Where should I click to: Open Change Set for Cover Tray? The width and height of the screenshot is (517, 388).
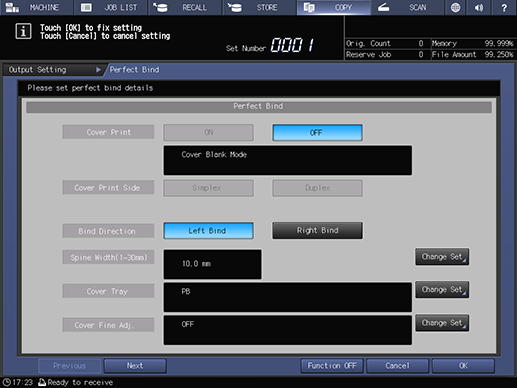pos(442,290)
